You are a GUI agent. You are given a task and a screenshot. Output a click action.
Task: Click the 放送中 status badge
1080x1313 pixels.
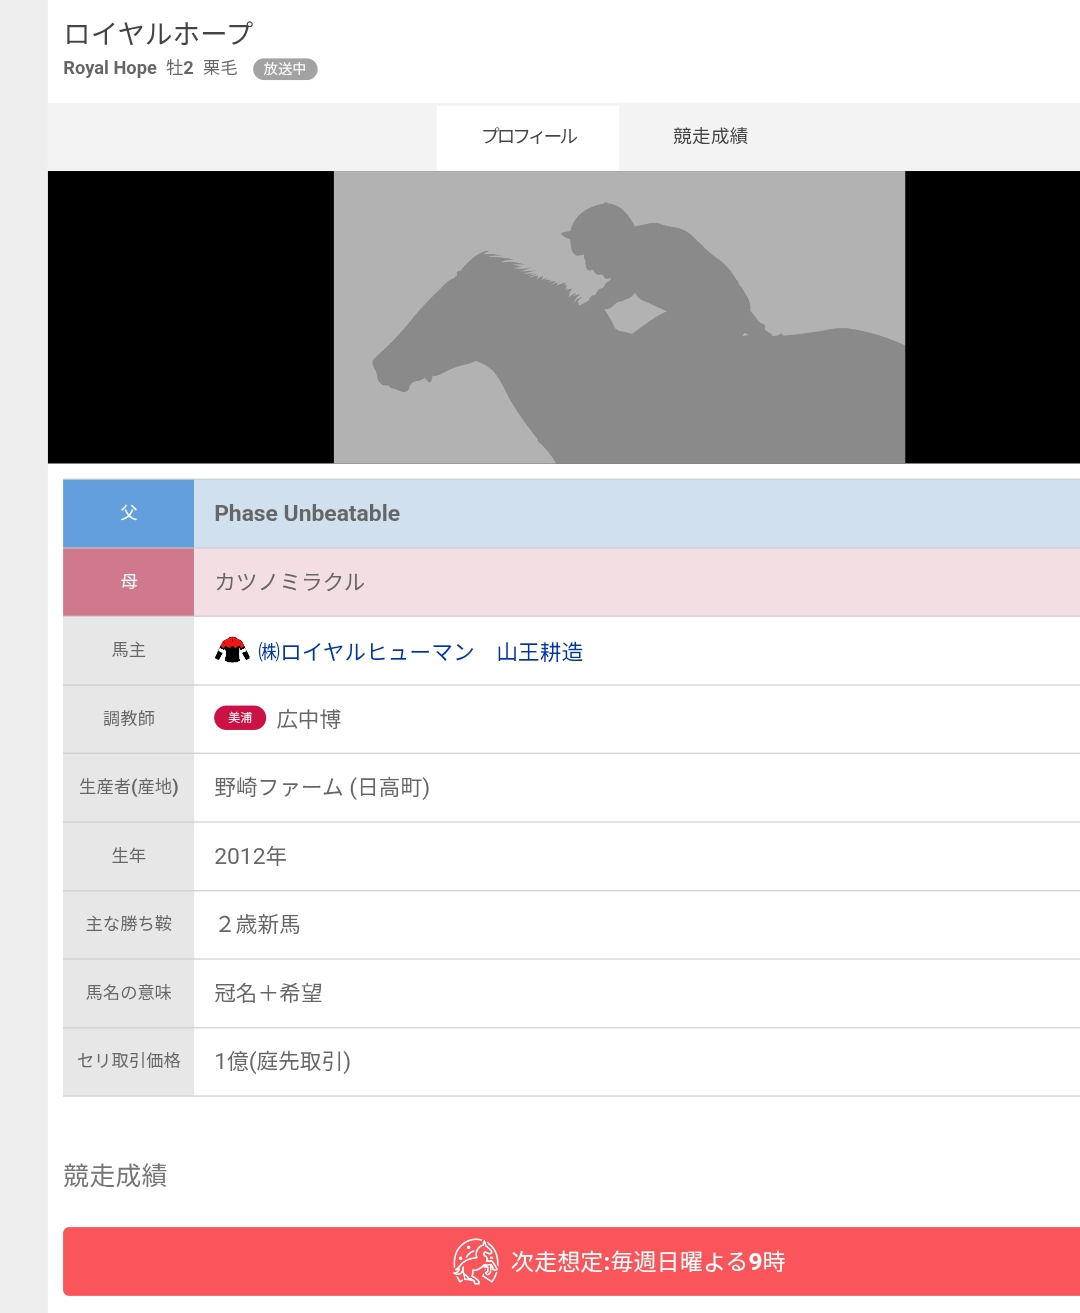285,69
